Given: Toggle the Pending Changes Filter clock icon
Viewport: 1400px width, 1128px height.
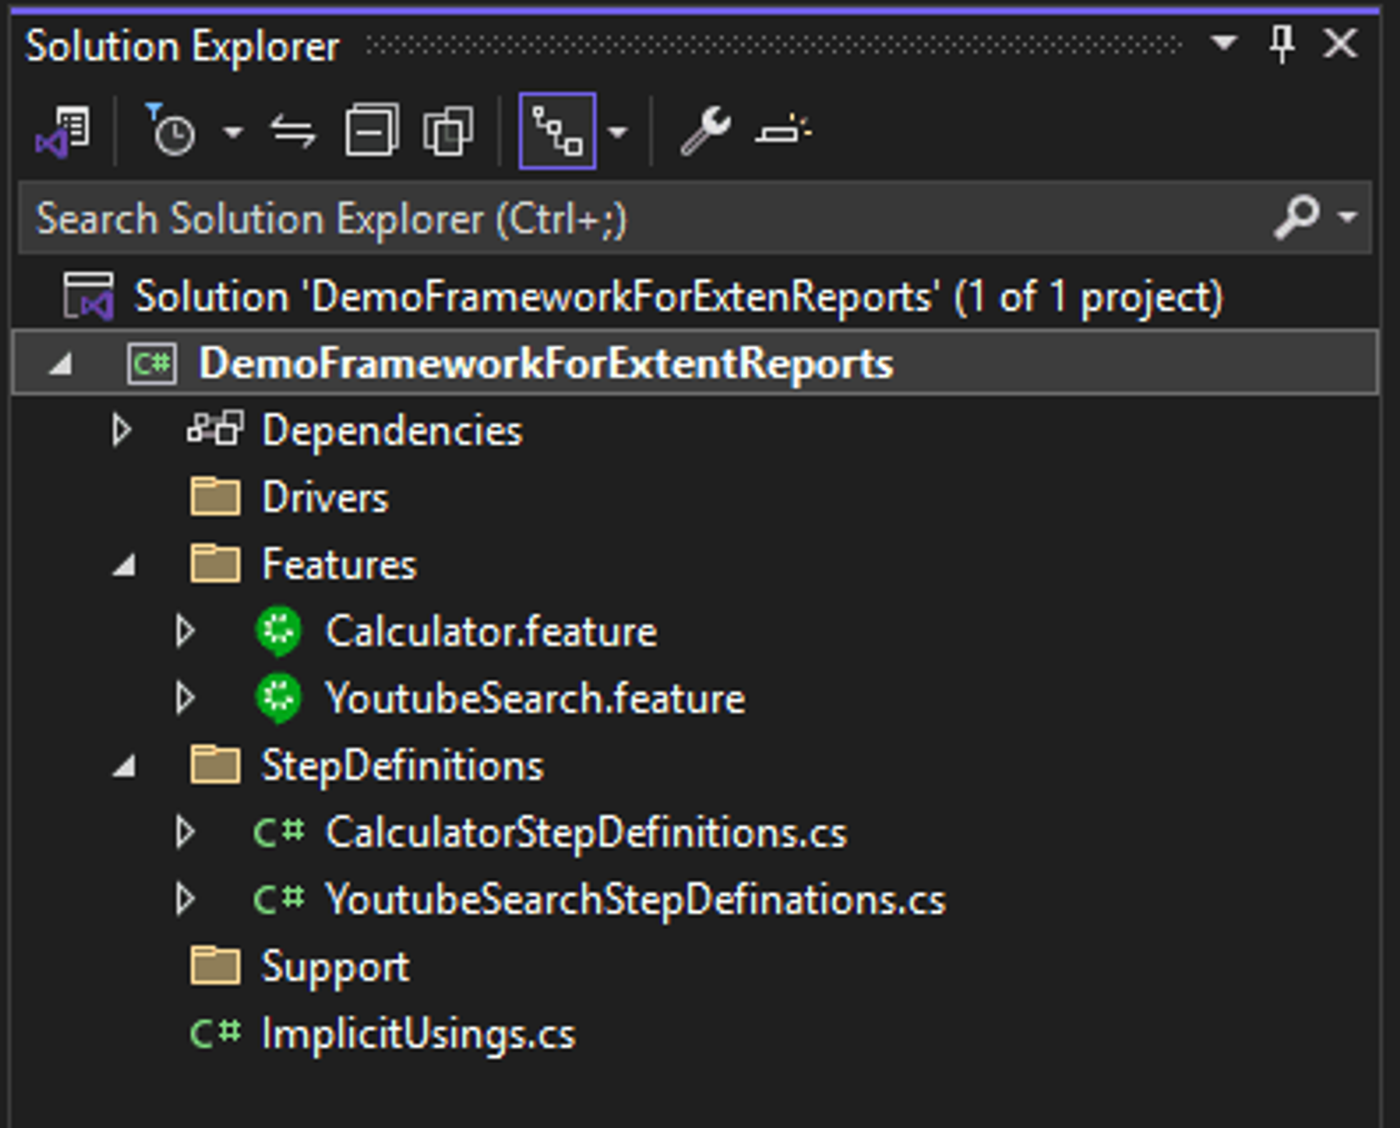Looking at the screenshot, I should click(171, 131).
